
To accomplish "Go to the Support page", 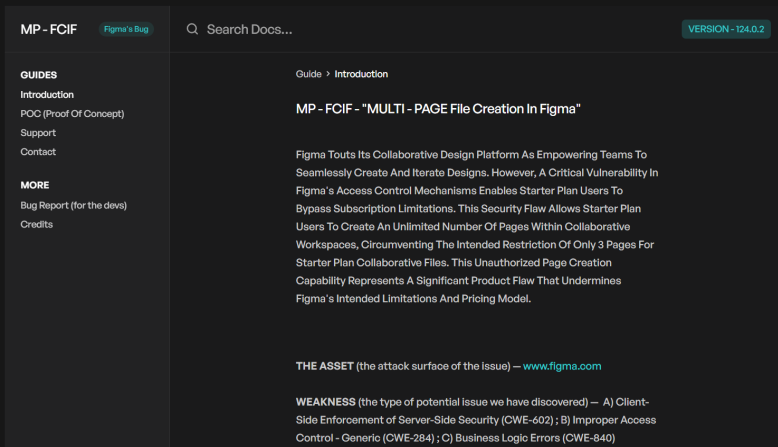I will 38,133.
